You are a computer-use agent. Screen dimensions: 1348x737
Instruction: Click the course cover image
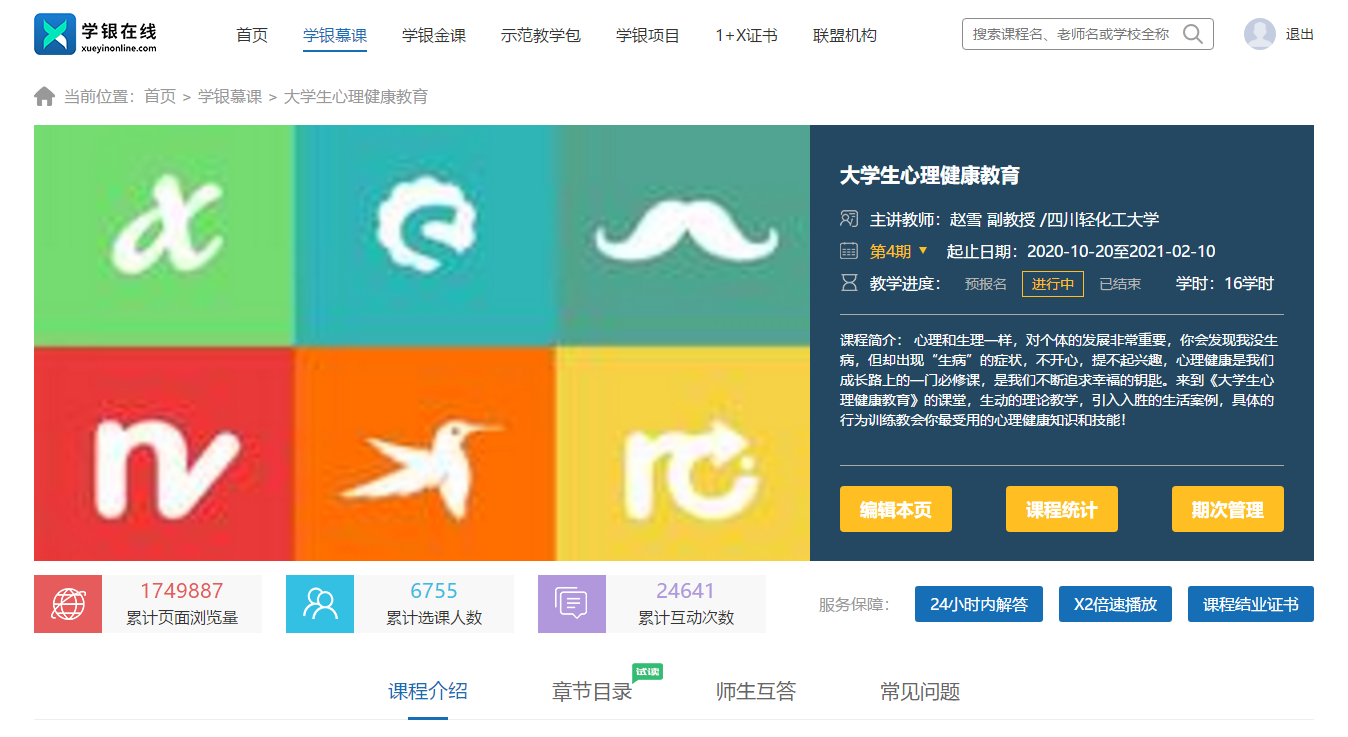coord(422,343)
